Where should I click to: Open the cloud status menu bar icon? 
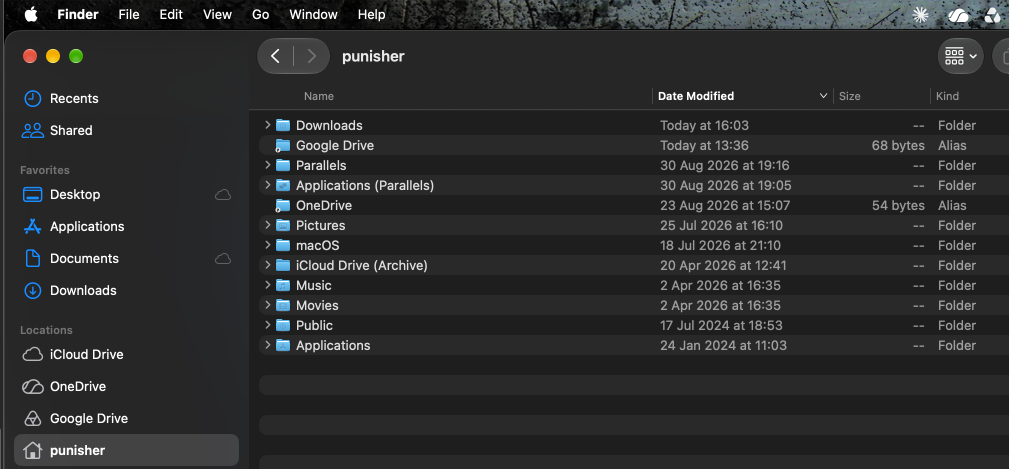pos(958,15)
